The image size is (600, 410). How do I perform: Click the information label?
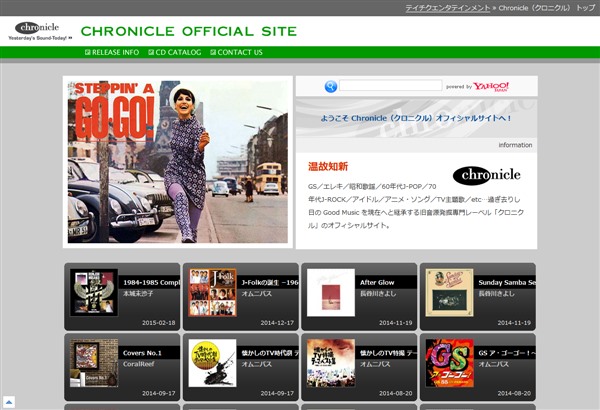click(x=515, y=145)
